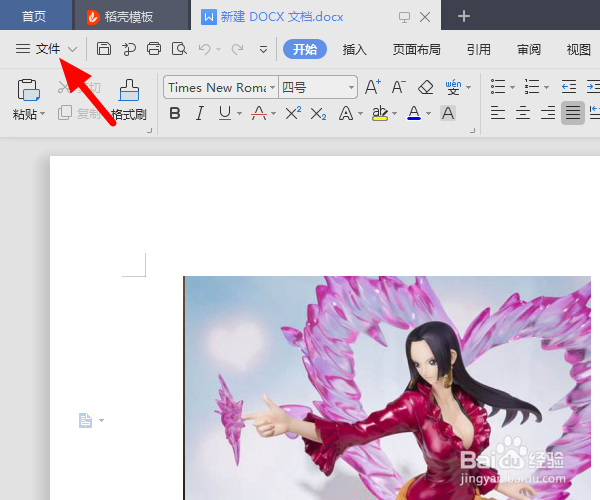Align text right
This screenshot has height=500, width=600.
(x=548, y=113)
